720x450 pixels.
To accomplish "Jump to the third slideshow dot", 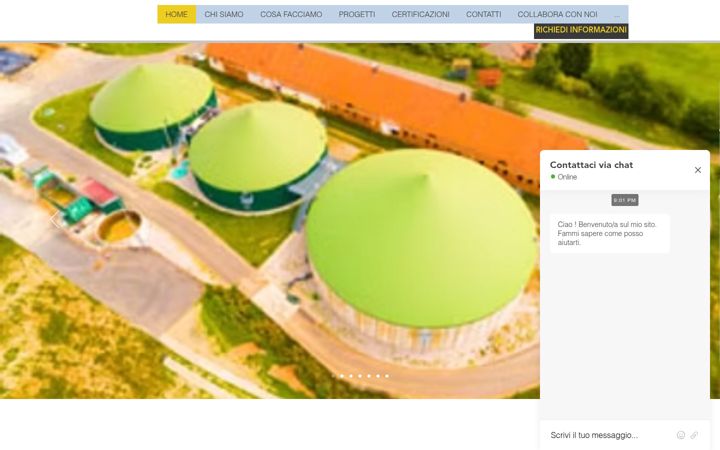I will (x=360, y=376).
